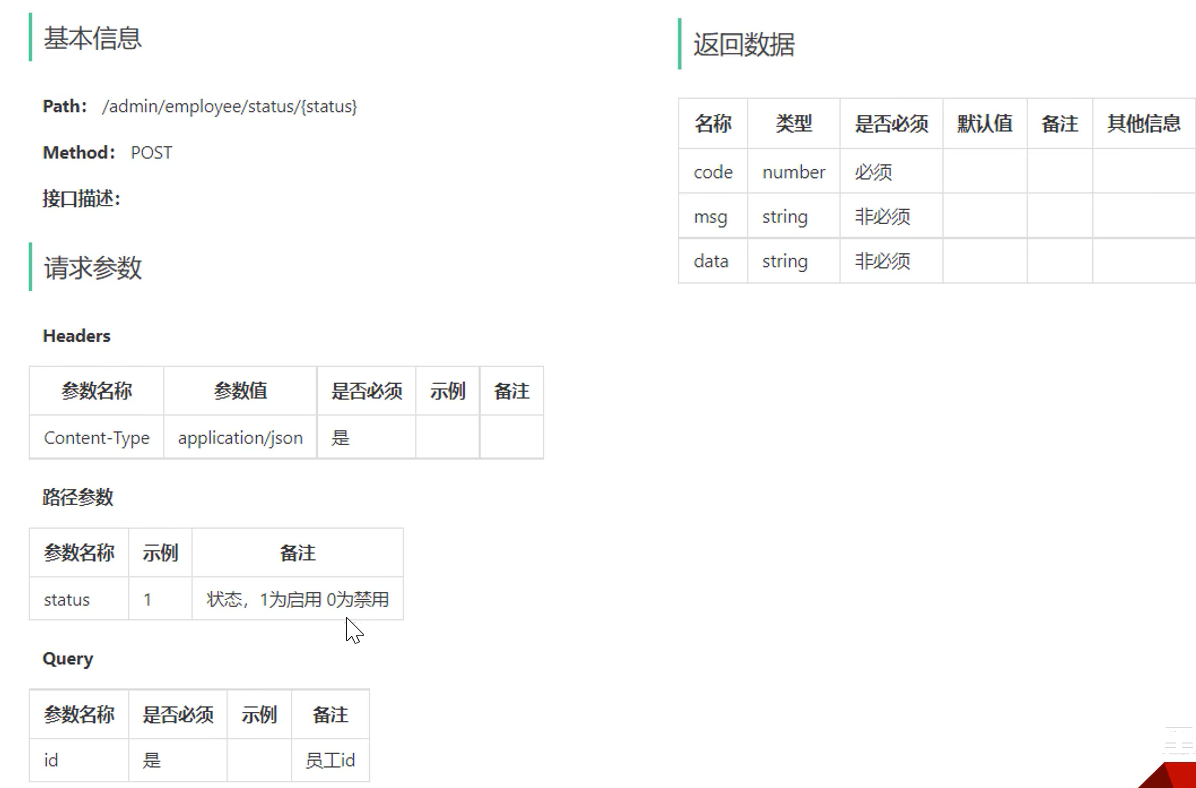Click the 默认值 column header
The image size is (1196, 788).
click(984, 124)
